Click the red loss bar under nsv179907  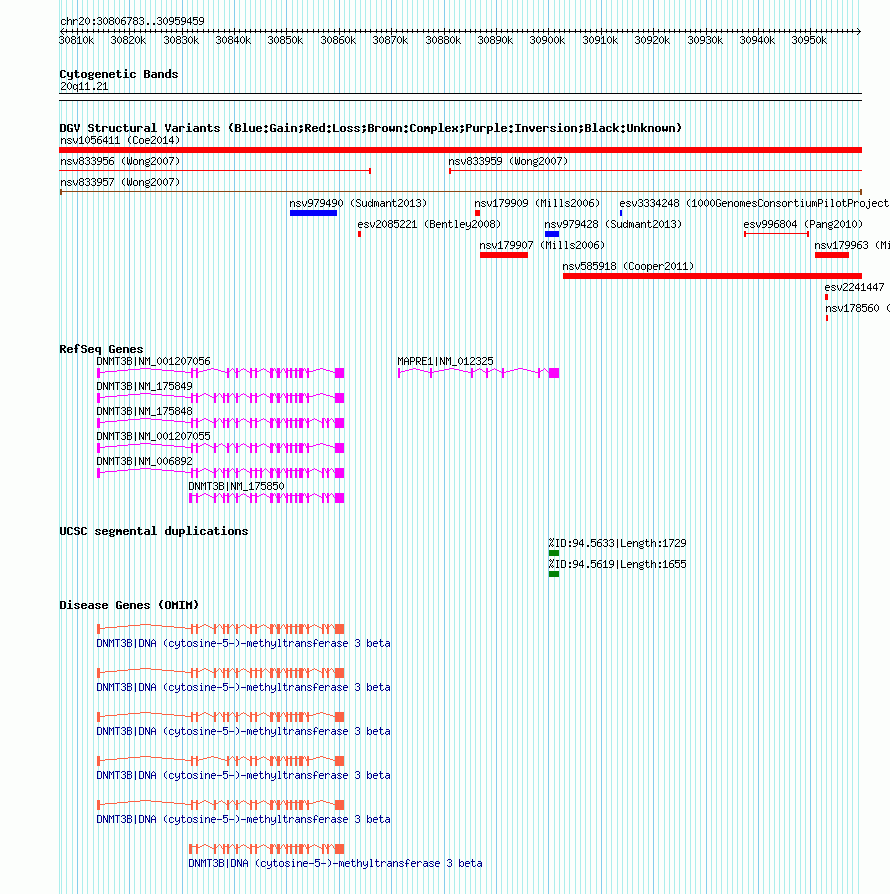point(504,255)
